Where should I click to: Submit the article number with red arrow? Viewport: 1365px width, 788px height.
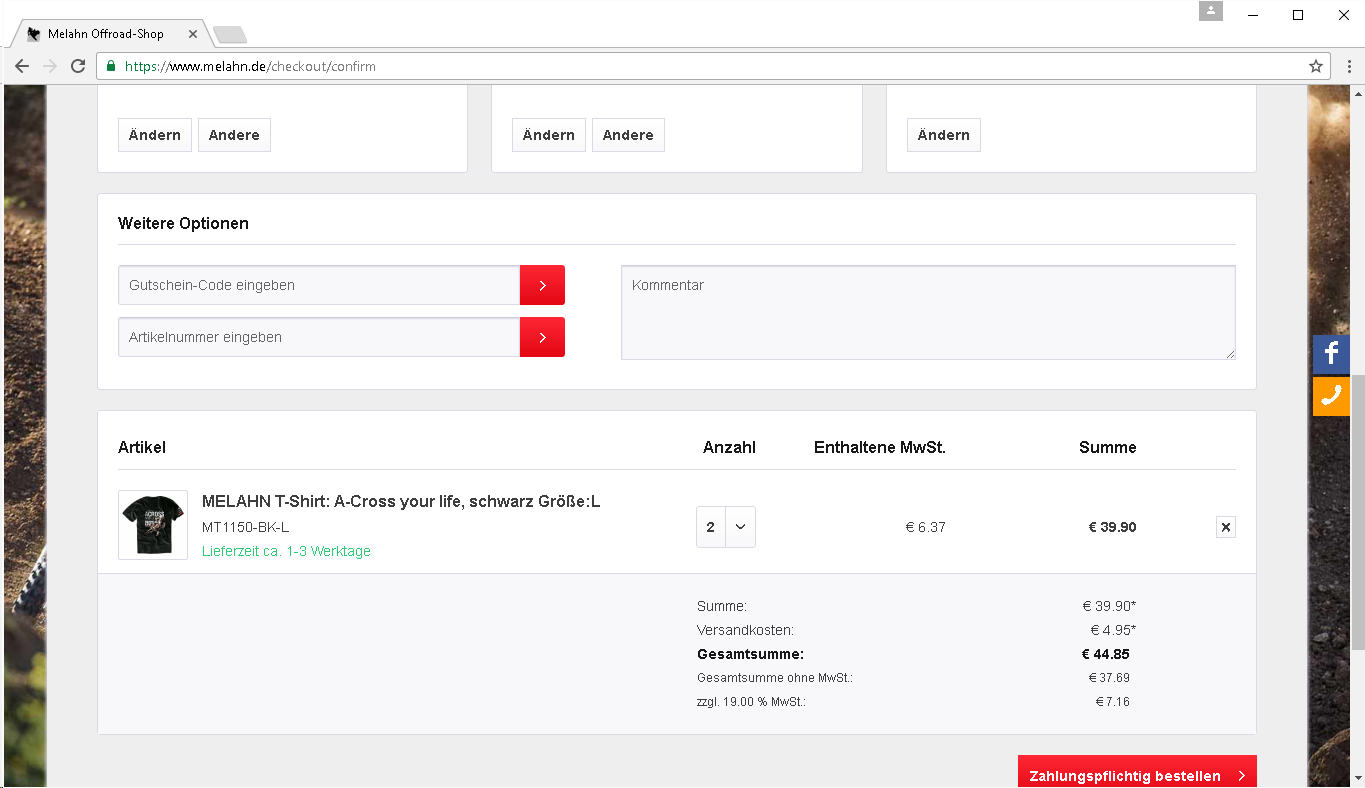[x=542, y=337]
